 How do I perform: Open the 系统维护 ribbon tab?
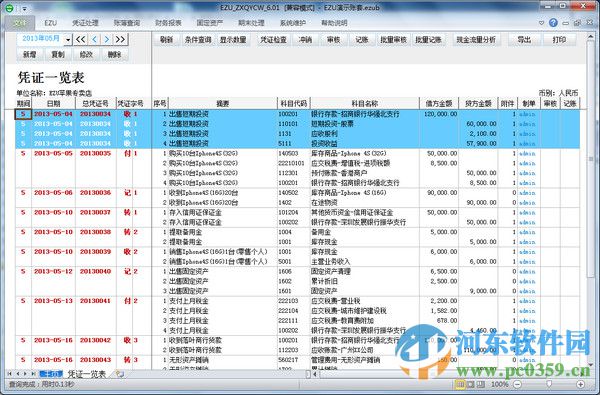[293, 23]
